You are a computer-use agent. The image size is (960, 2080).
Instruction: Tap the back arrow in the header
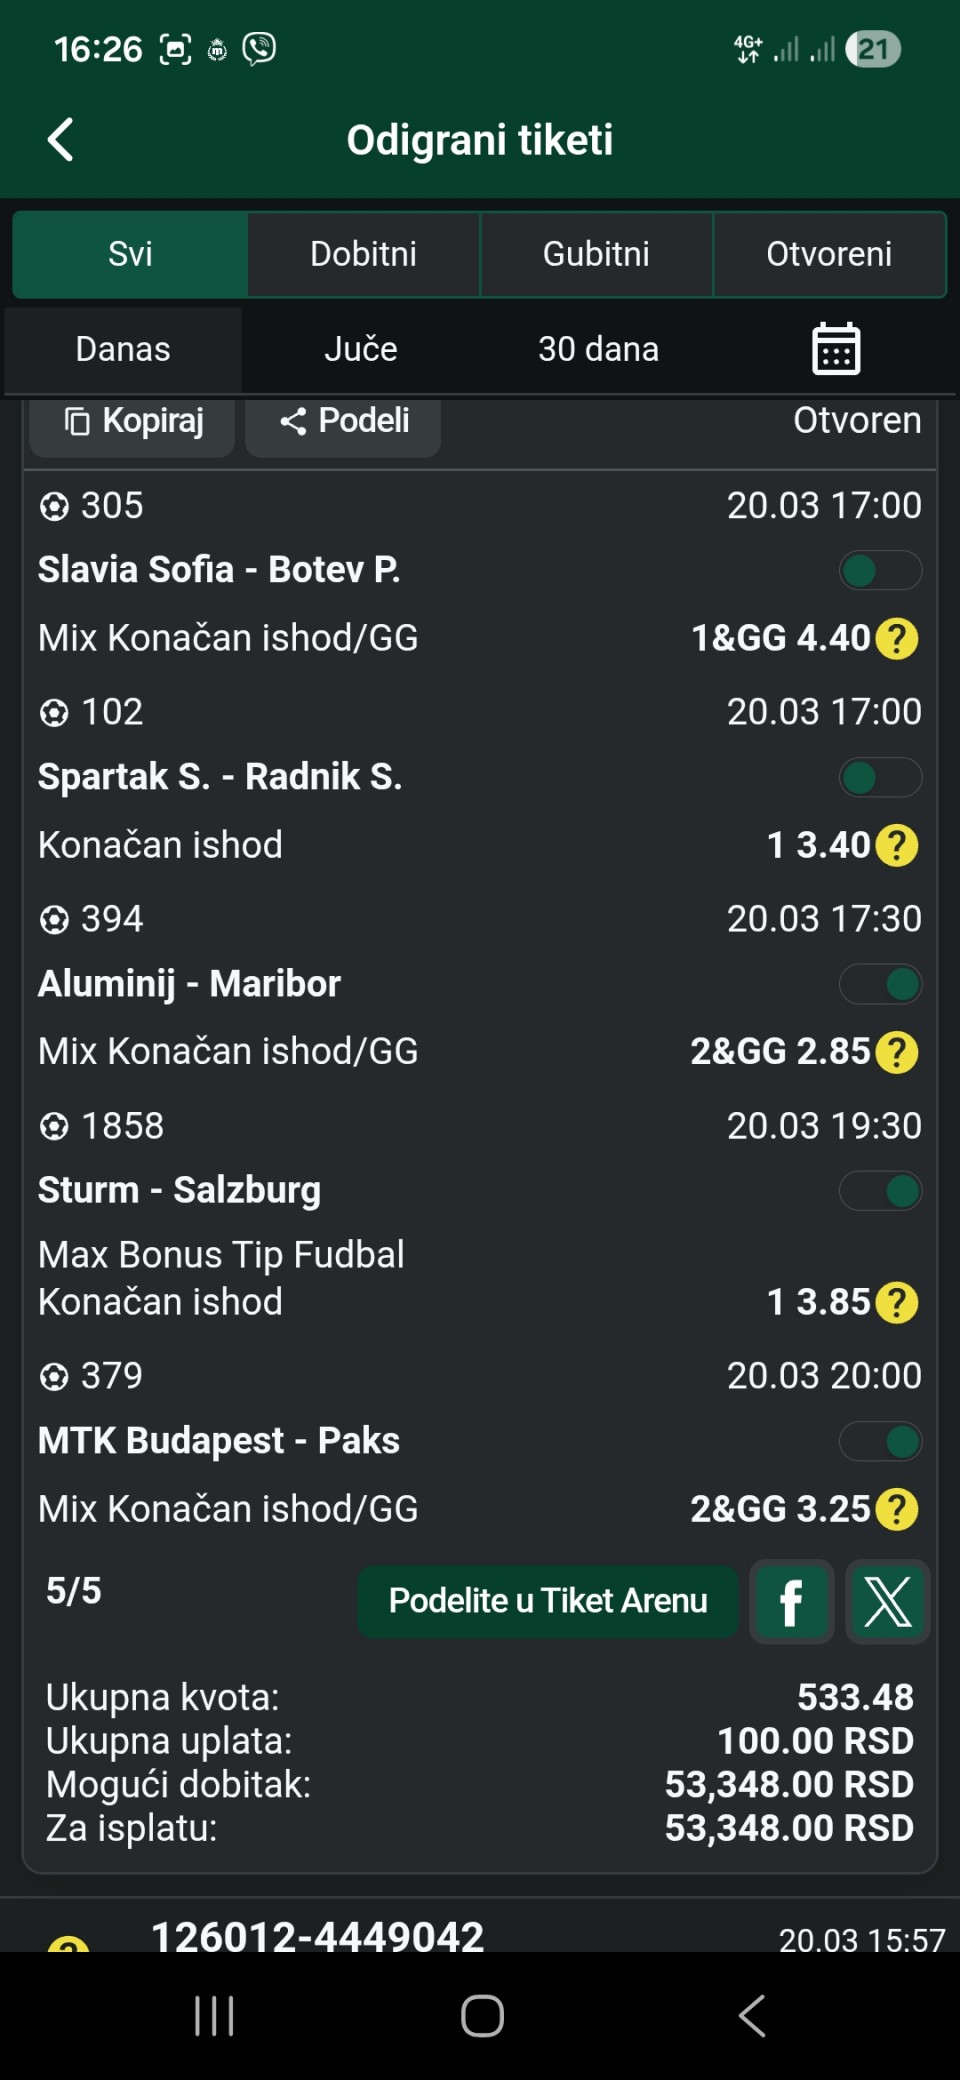click(x=61, y=140)
